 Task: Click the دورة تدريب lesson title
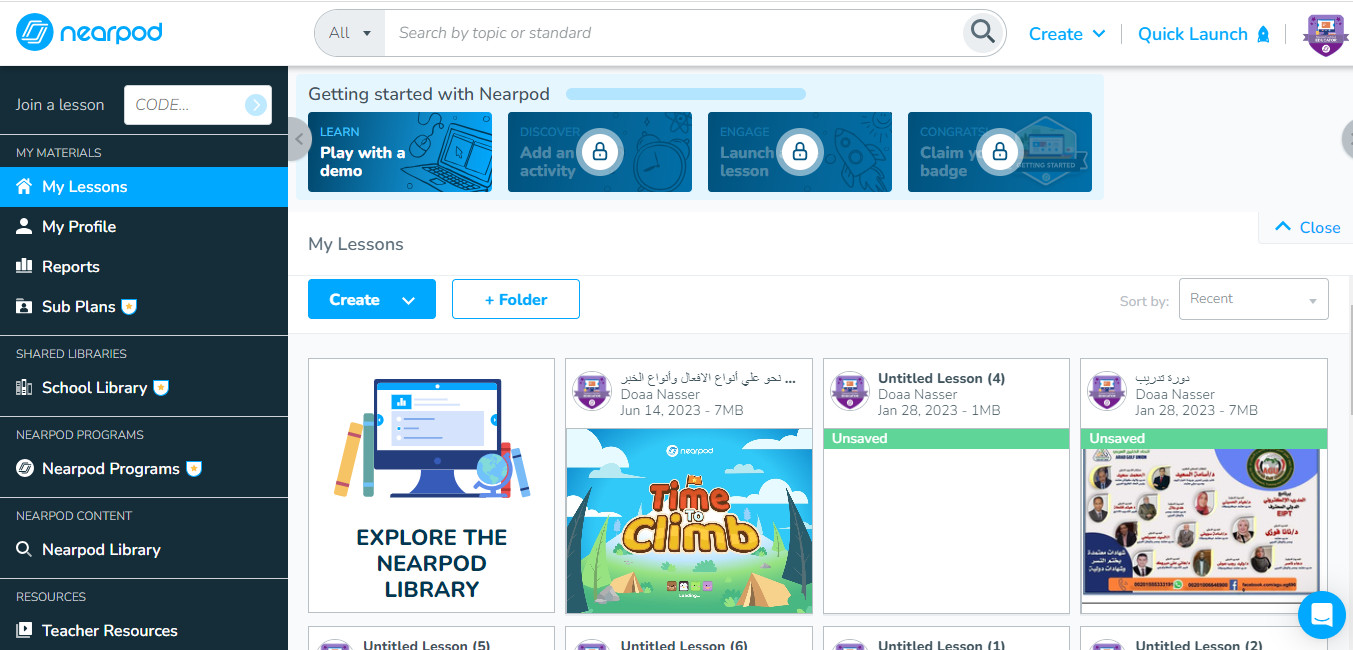[x=1163, y=378]
